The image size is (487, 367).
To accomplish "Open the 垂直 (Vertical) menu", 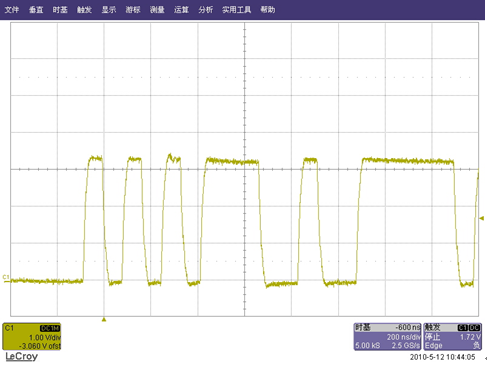I will pyautogui.click(x=36, y=10).
